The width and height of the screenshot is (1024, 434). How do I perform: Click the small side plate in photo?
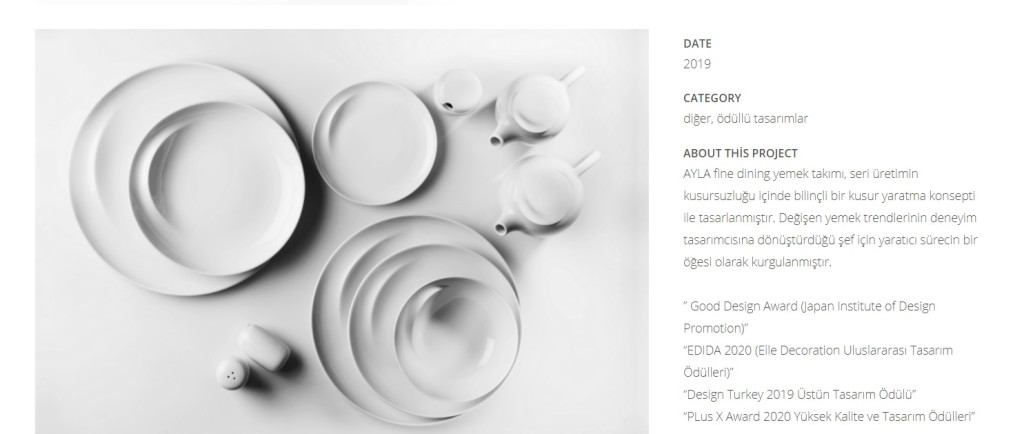pos(375,144)
